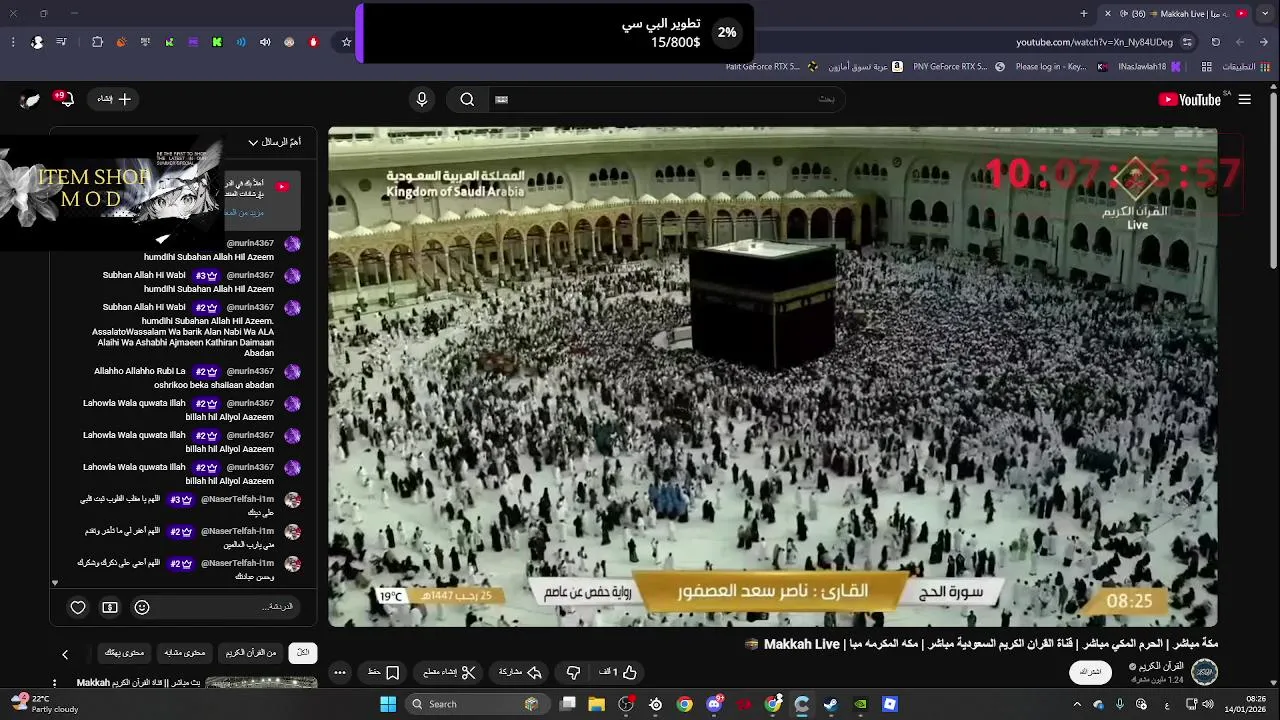Dislike the video with thumbs-down icon
The image size is (1280, 720).
(573, 672)
